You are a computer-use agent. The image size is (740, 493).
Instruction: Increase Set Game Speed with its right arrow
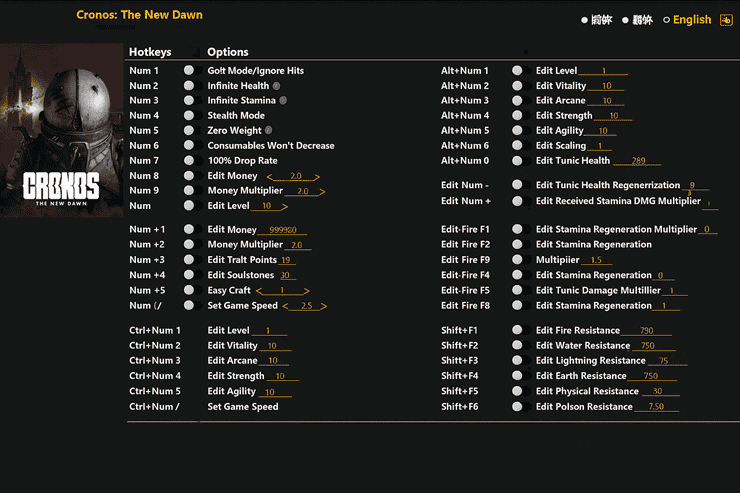324,307
